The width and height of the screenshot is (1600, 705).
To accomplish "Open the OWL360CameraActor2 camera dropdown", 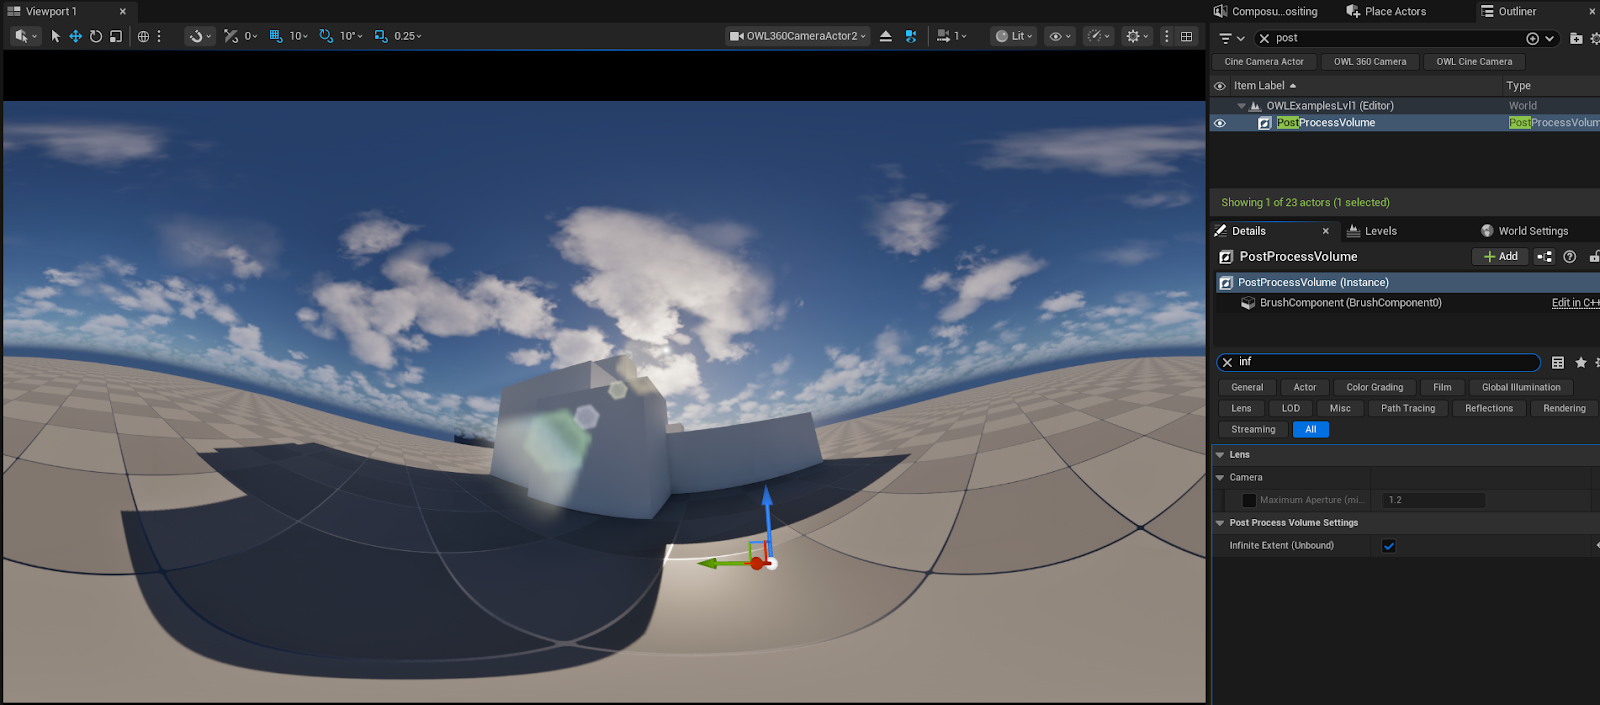I will pyautogui.click(x=798, y=36).
